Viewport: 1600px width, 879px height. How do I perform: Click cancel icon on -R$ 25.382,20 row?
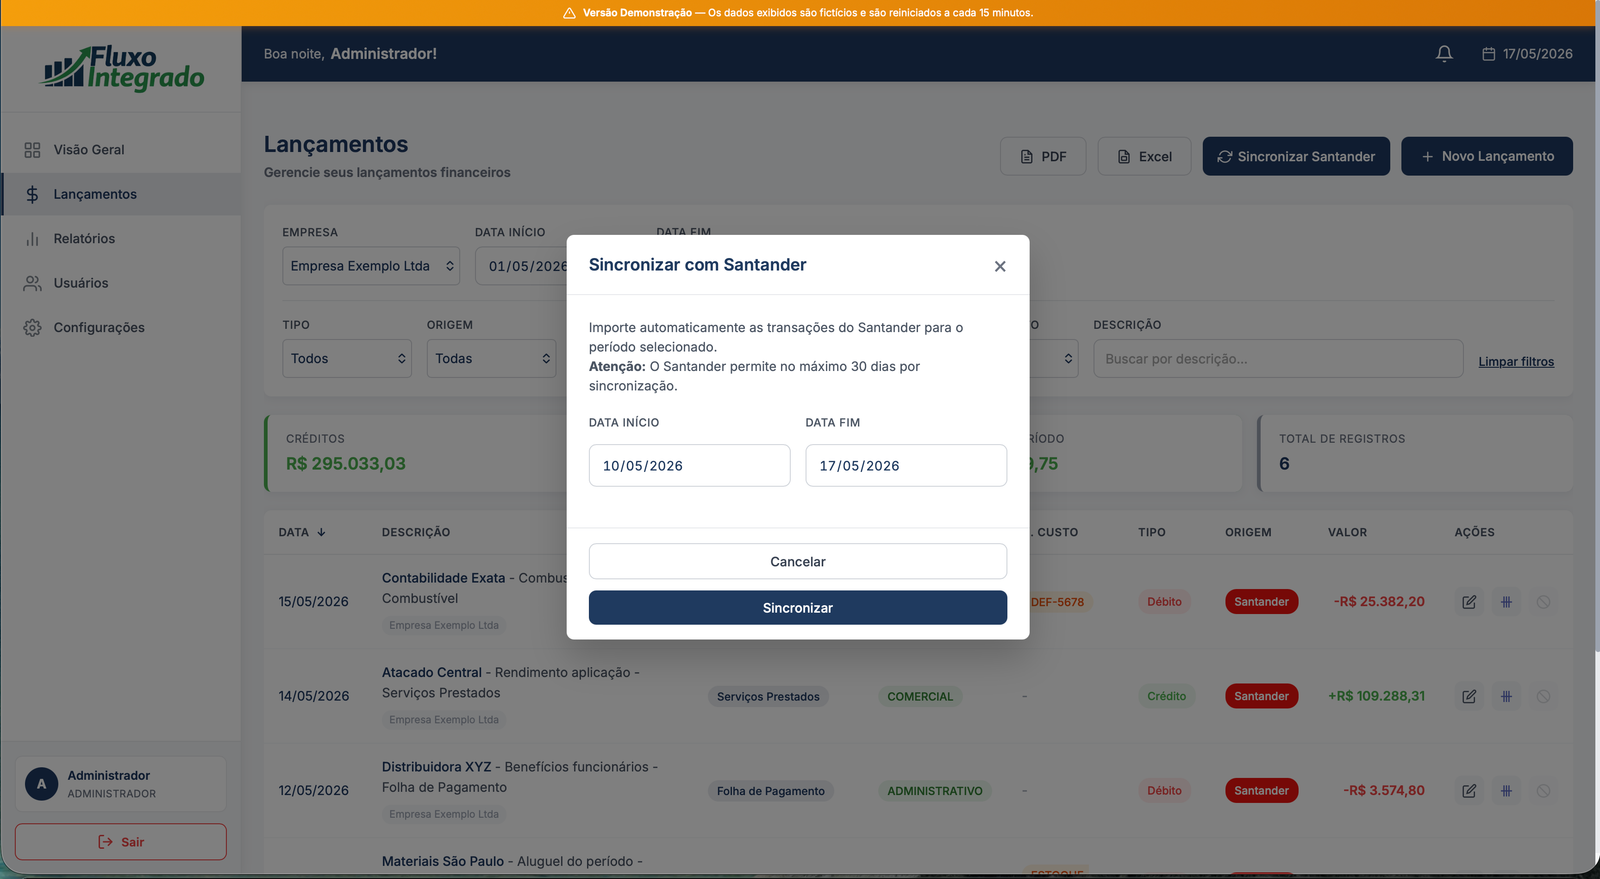coord(1543,602)
